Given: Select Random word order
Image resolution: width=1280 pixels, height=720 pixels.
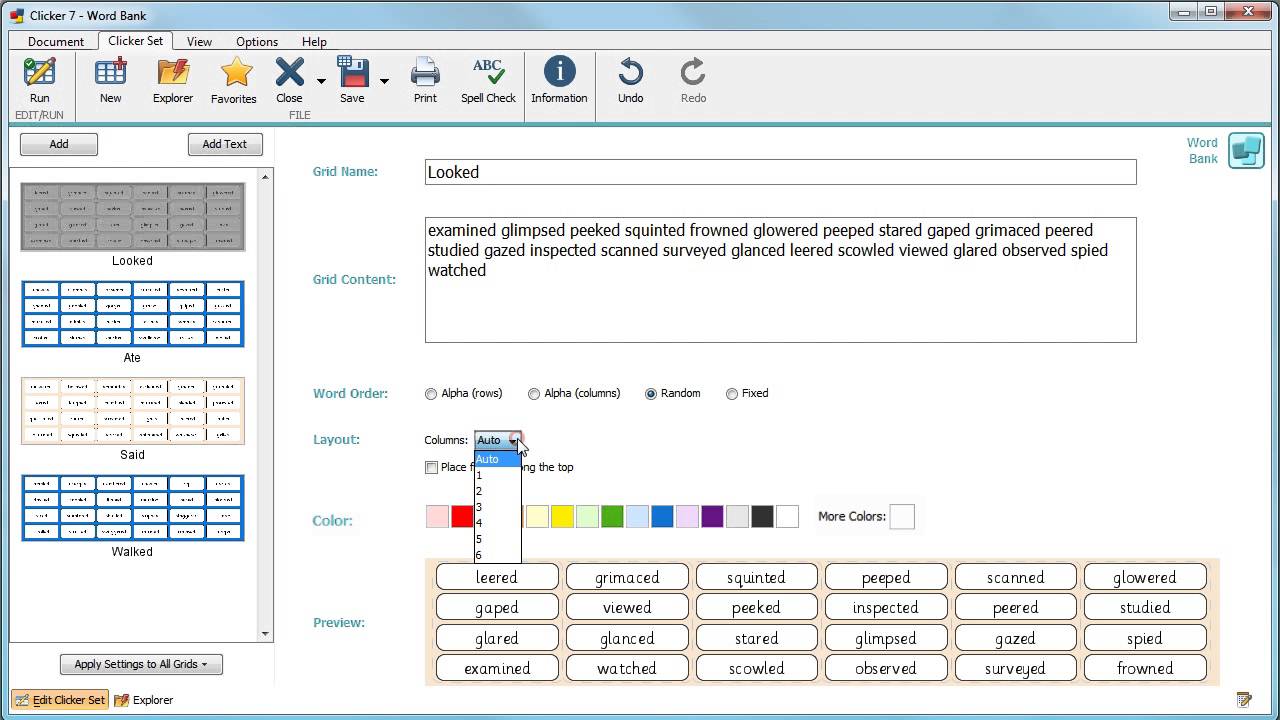Looking at the screenshot, I should pos(651,394).
